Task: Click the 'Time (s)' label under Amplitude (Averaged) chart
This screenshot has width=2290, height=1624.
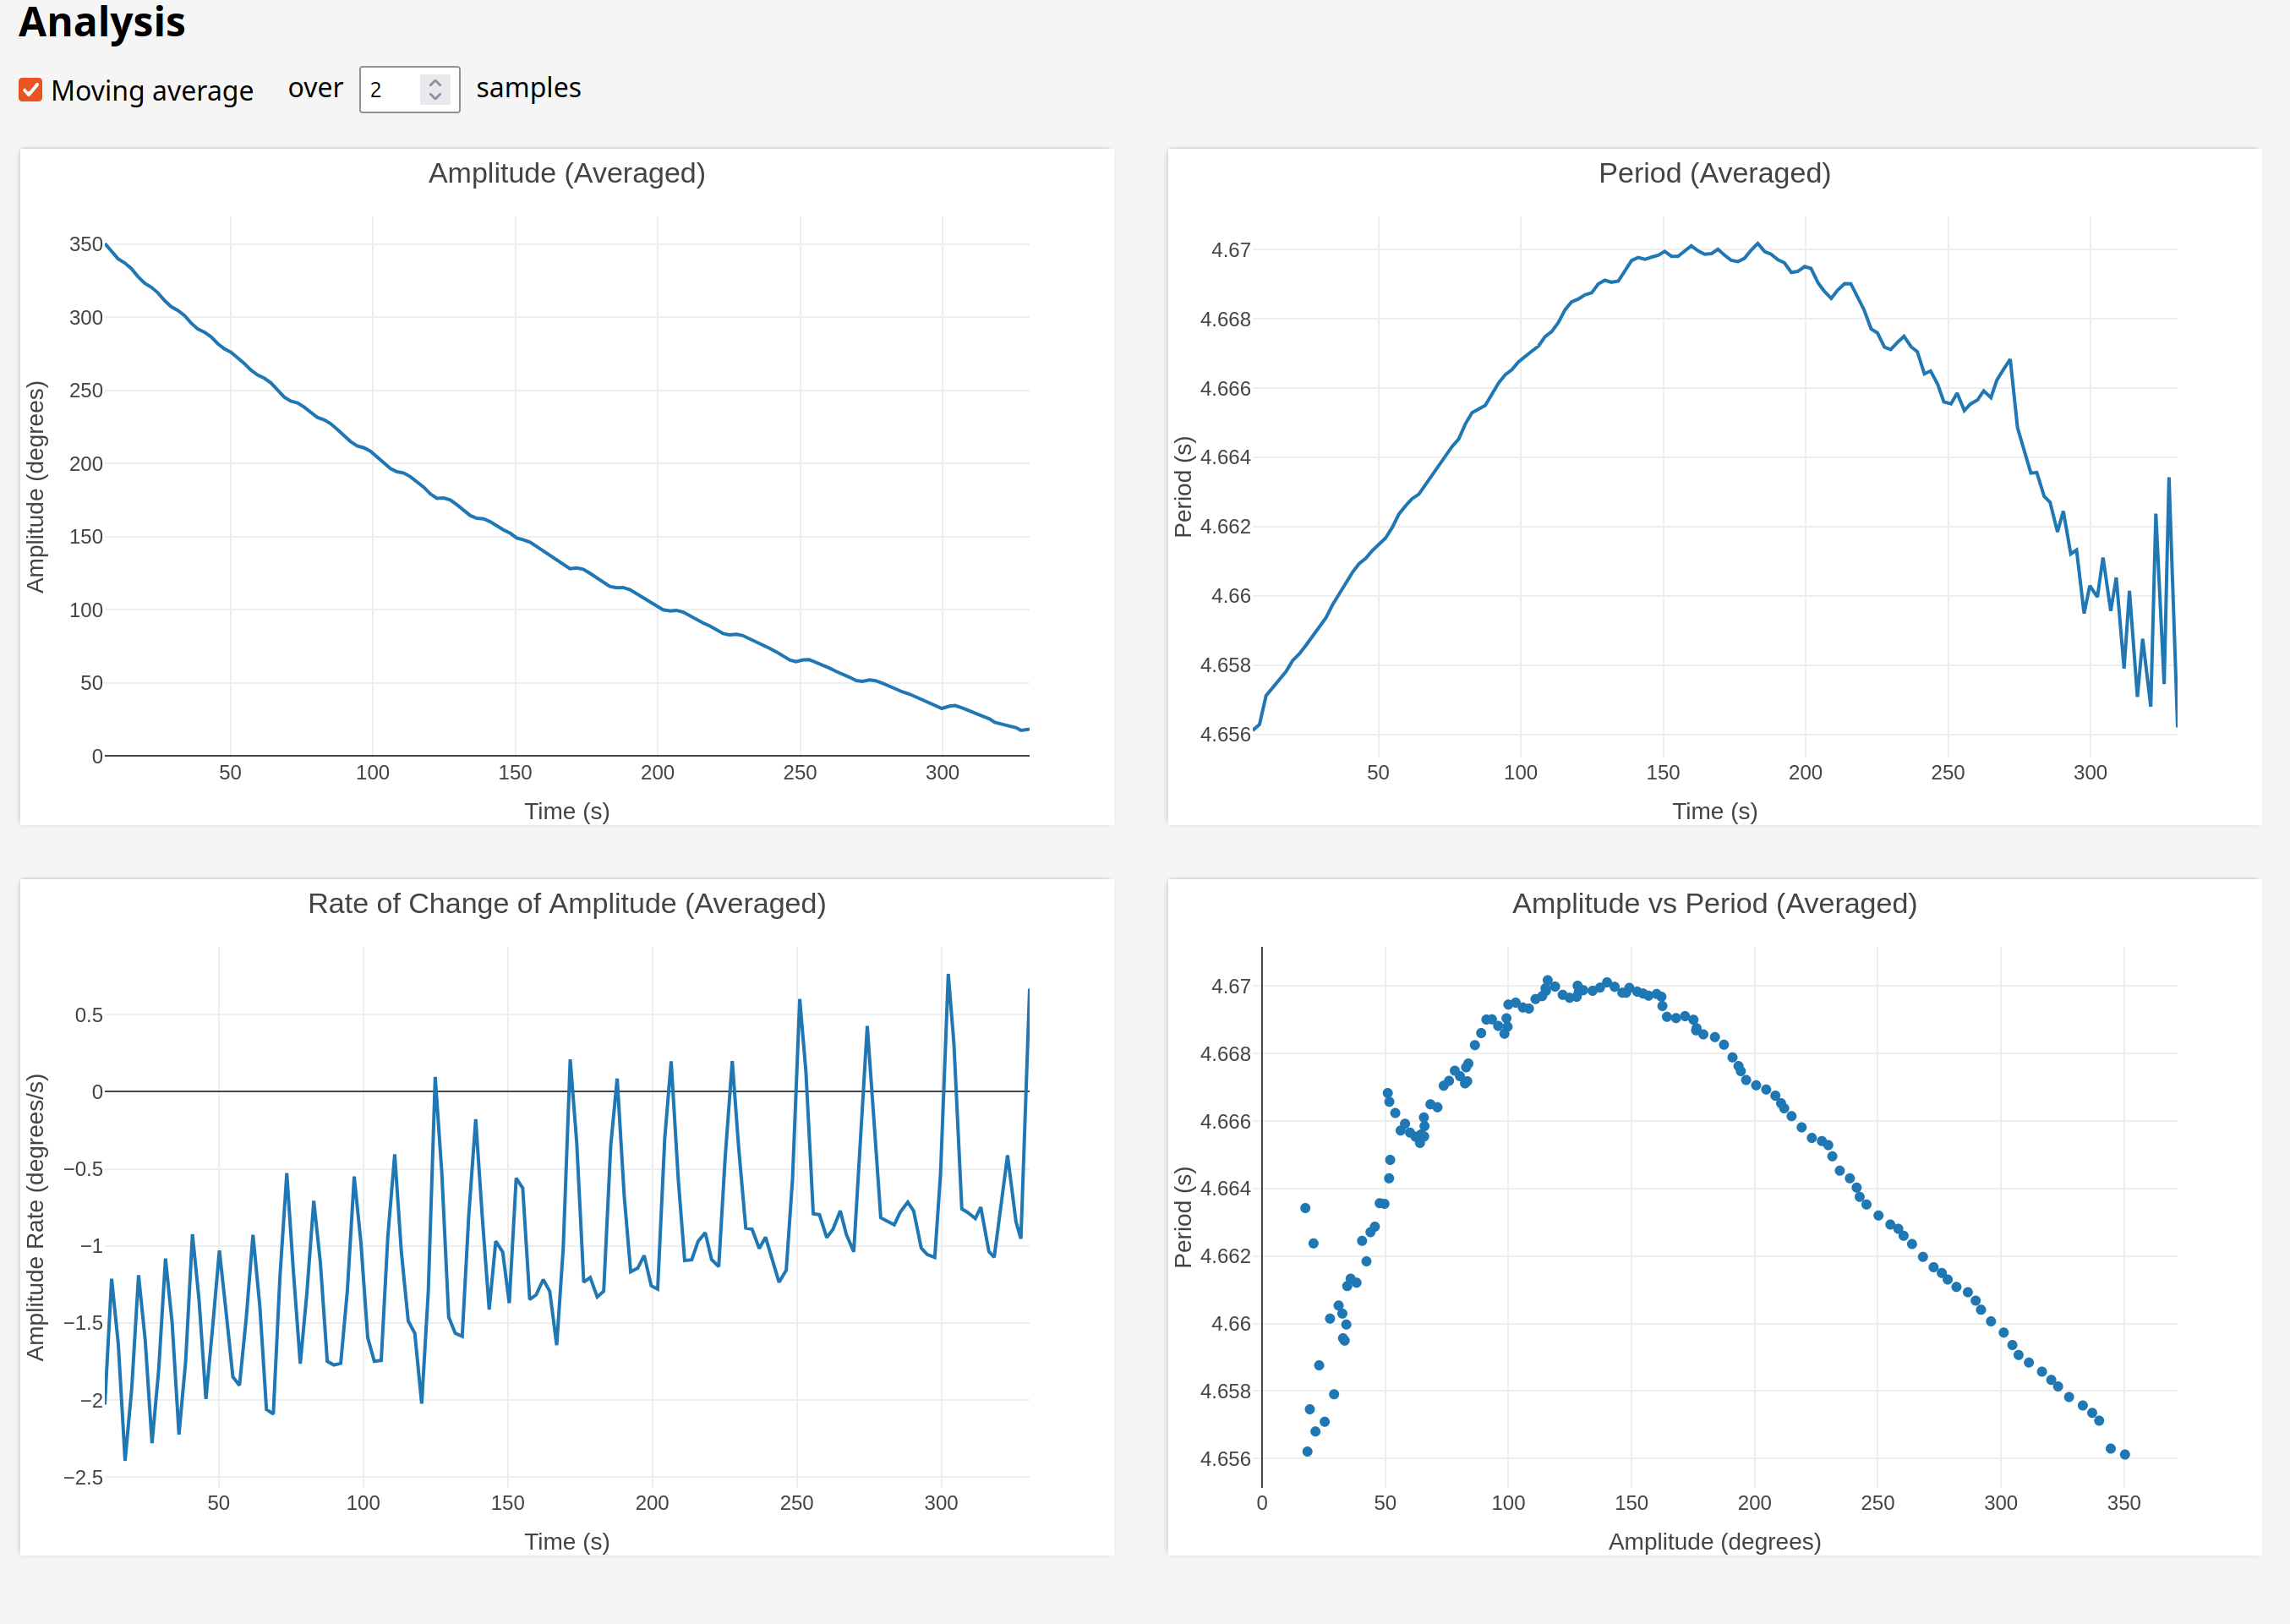Action: [567, 811]
